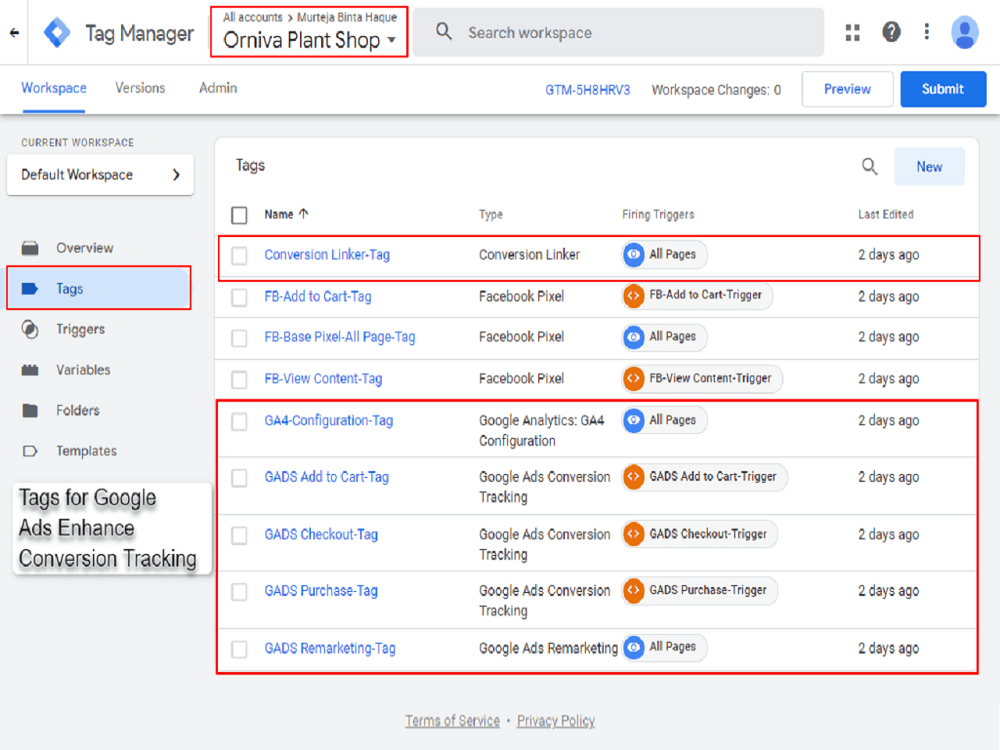1000x750 pixels.
Task: Expand the Default Workspace selector
Action: coord(100,175)
